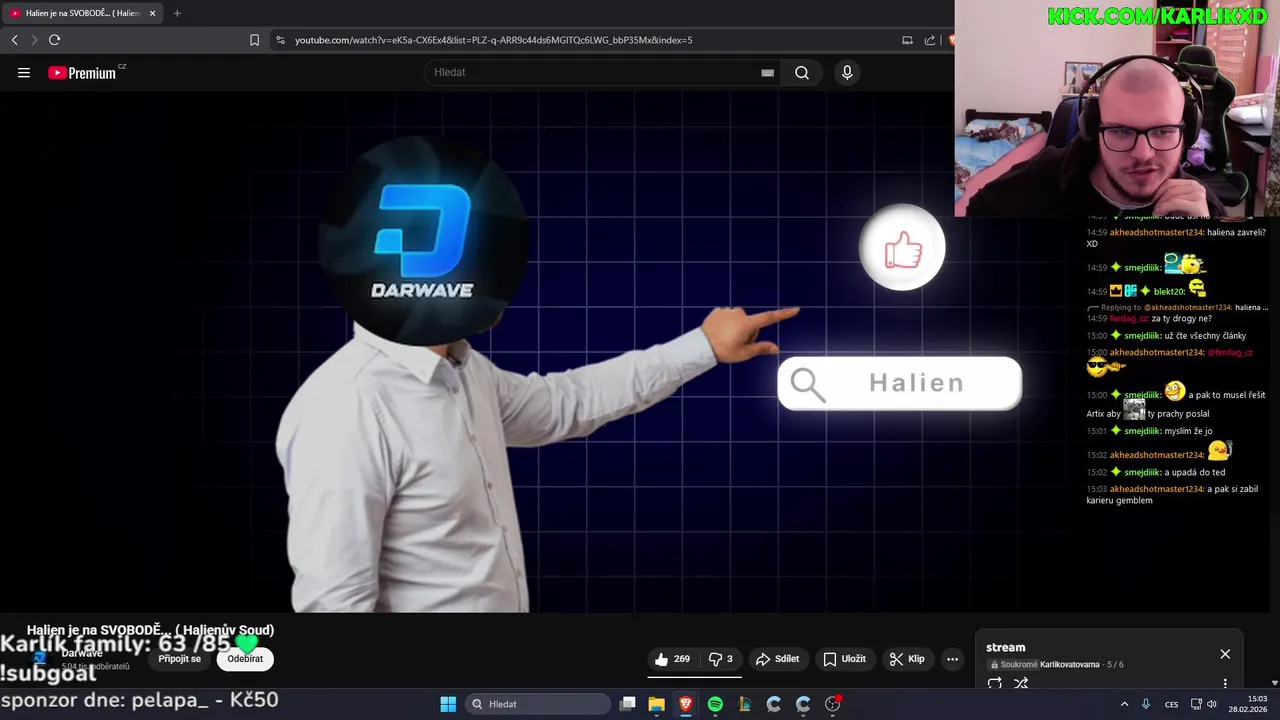Image resolution: width=1280 pixels, height=720 pixels.
Task: Start voice search with microphone icon
Action: pos(847,73)
